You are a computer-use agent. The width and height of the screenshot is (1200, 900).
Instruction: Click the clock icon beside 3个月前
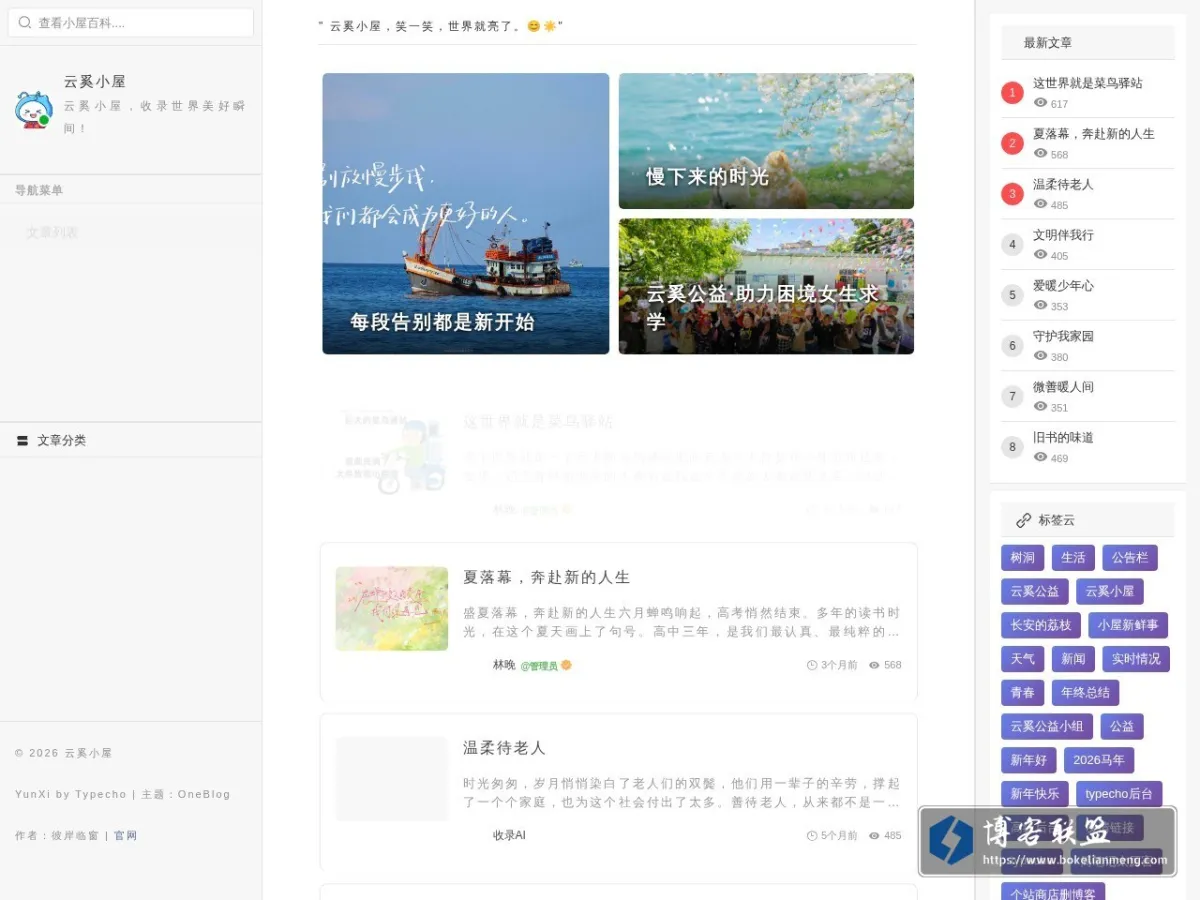(812, 665)
